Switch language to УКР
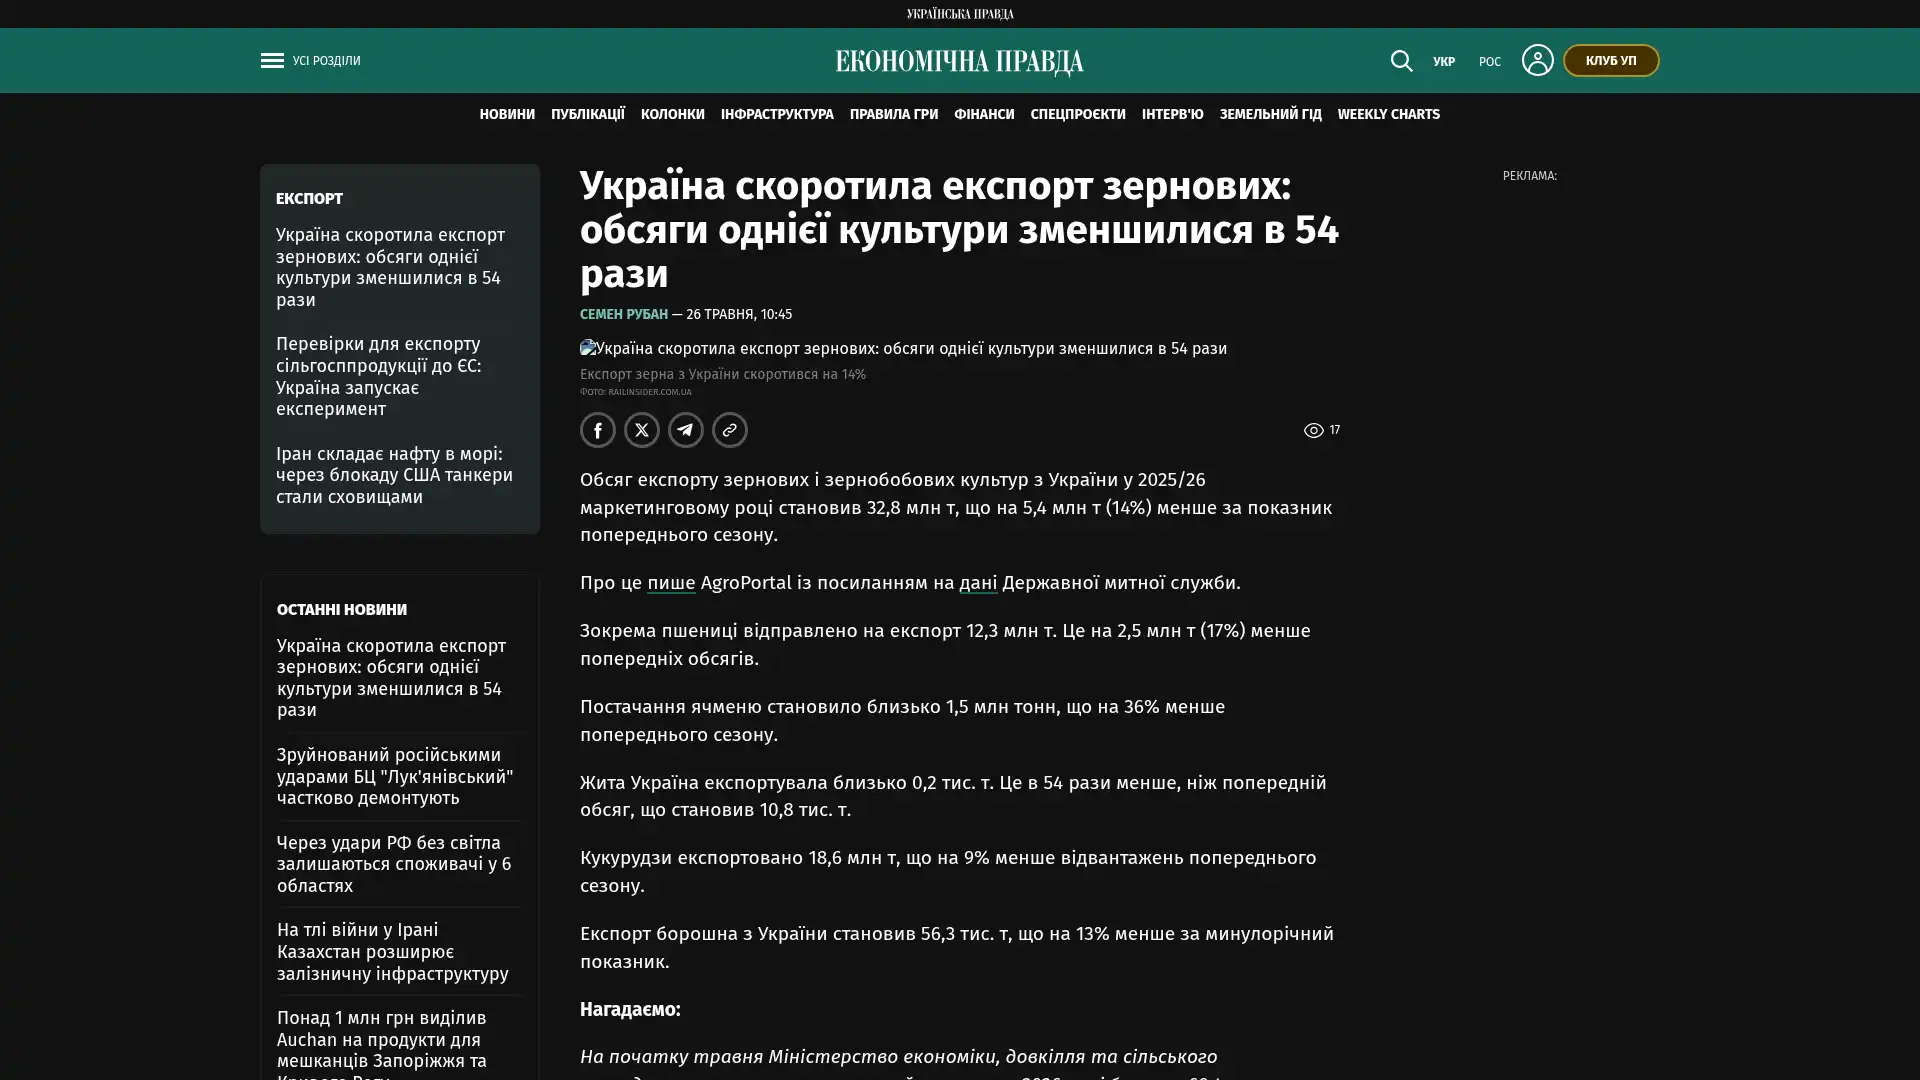 tap(1443, 62)
